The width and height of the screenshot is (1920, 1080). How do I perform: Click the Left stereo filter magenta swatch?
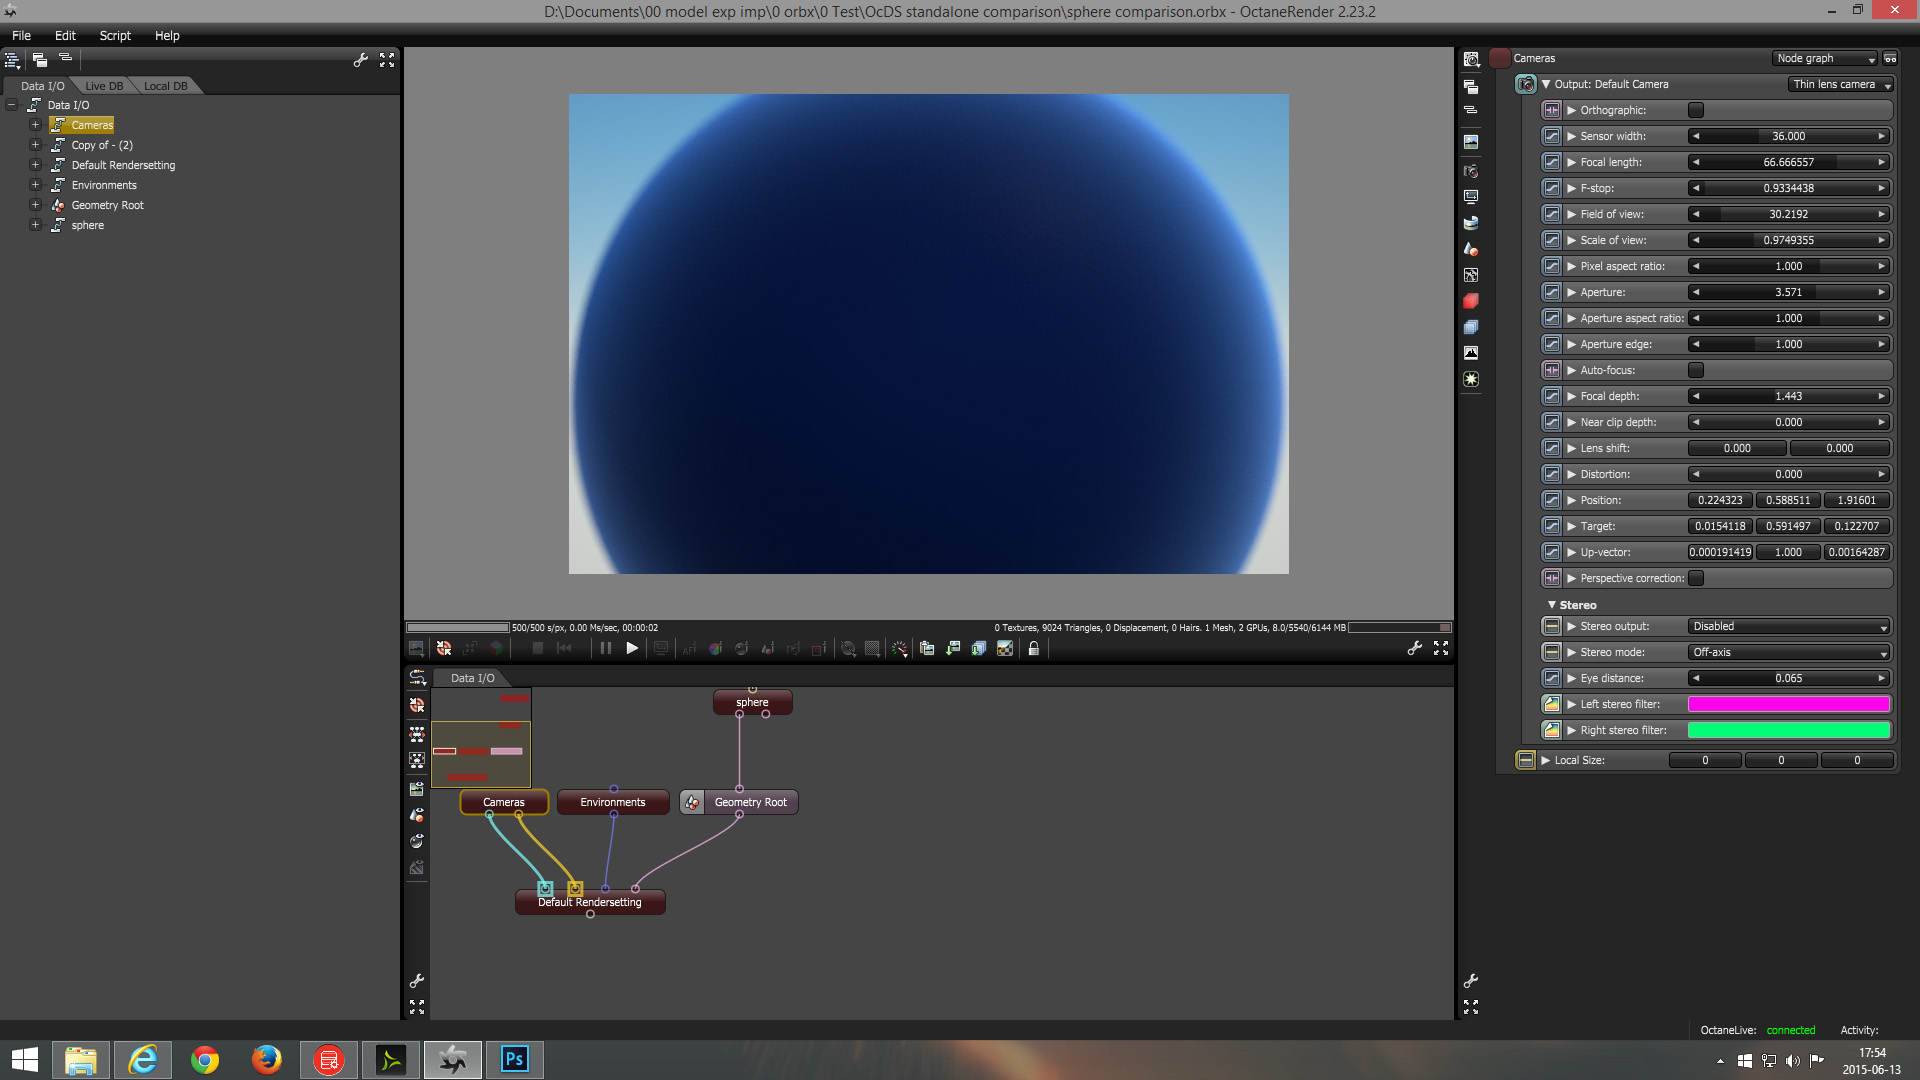click(1788, 705)
